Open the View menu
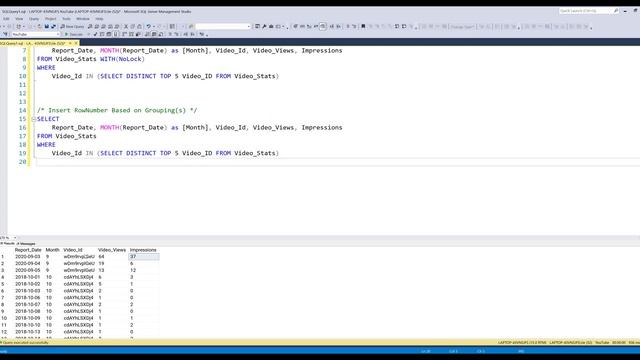Viewport: 640px width, 360px height. click(x=19, y=19)
